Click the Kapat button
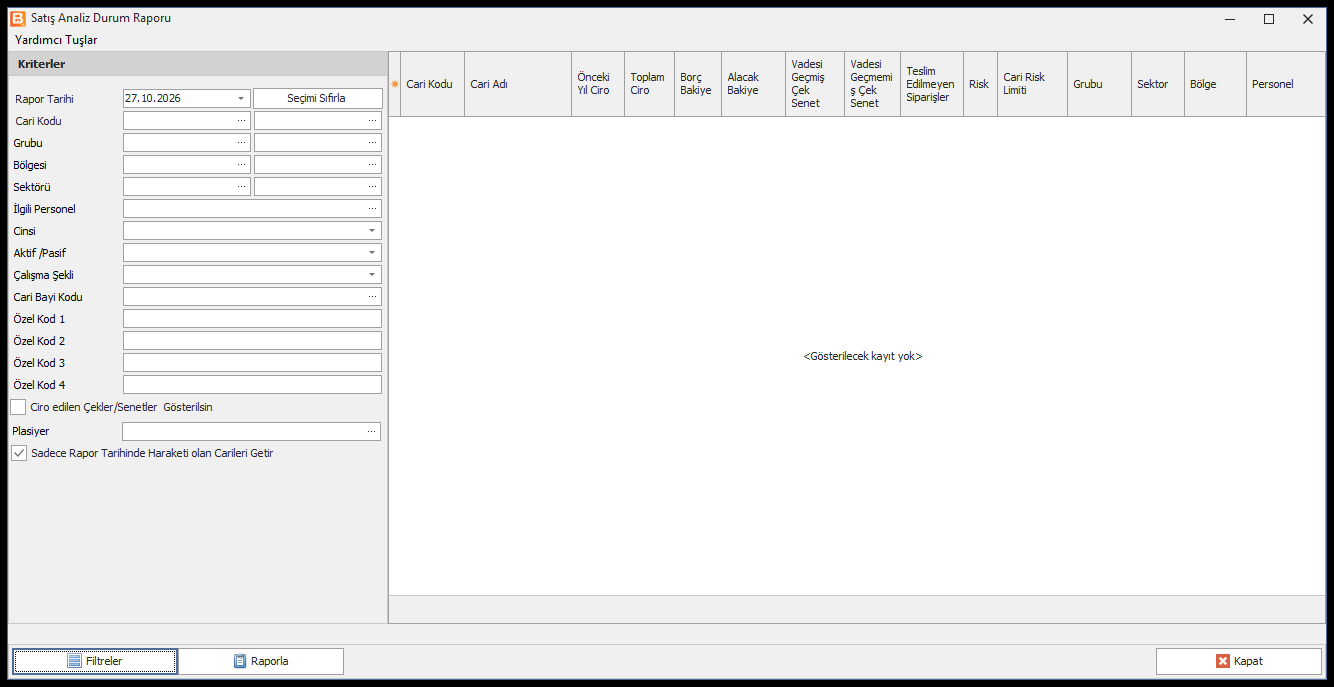This screenshot has width=1334, height=687. 1239,661
